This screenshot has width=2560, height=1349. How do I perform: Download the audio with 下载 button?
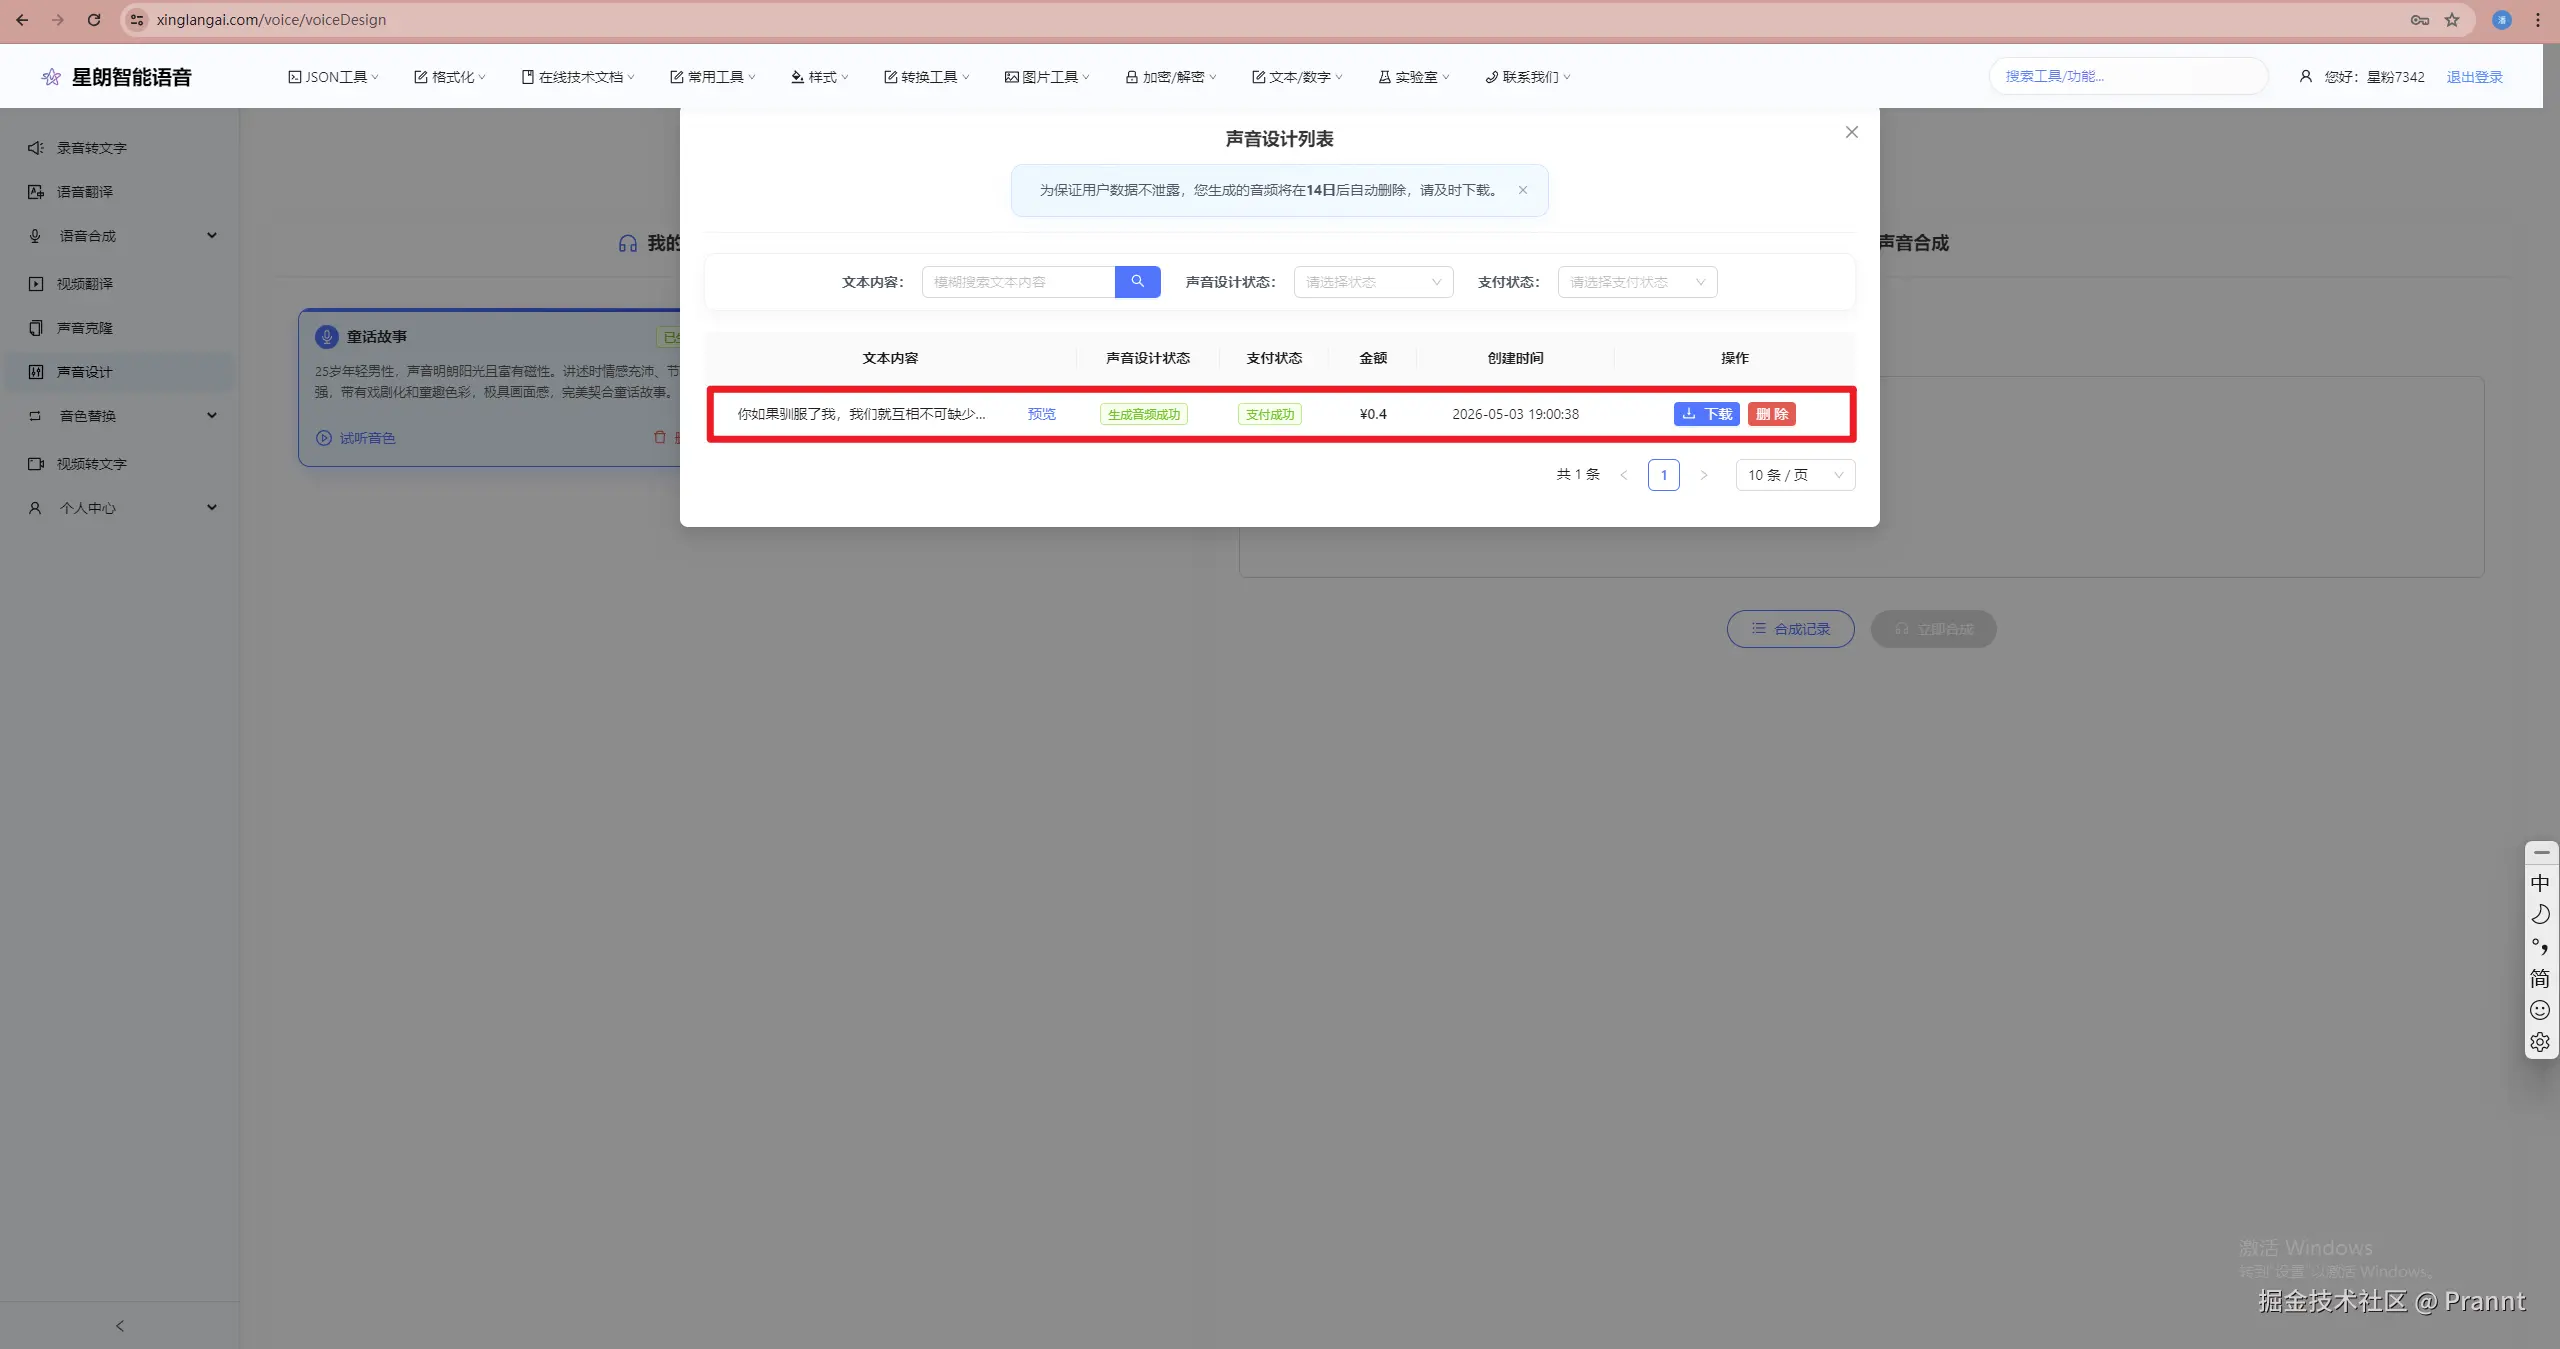pyautogui.click(x=1706, y=414)
